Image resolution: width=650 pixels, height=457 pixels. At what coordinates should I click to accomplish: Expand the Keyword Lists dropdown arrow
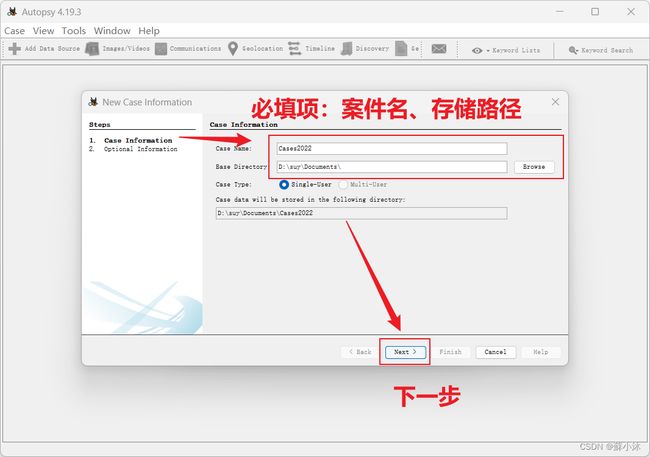tap(488, 51)
